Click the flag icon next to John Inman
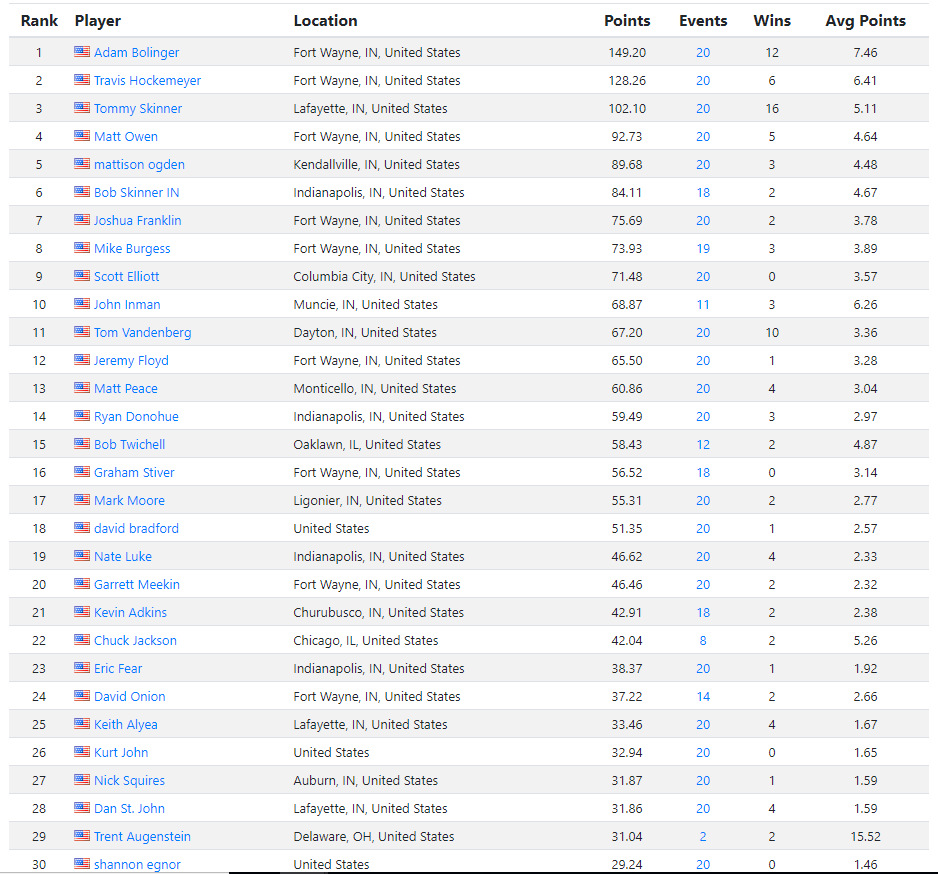 coord(82,304)
